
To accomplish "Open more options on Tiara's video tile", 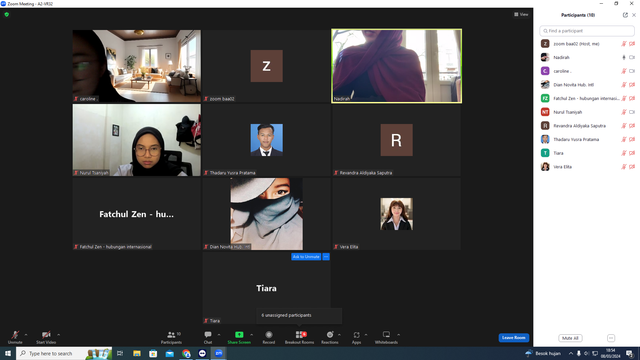I will click(x=326, y=257).
